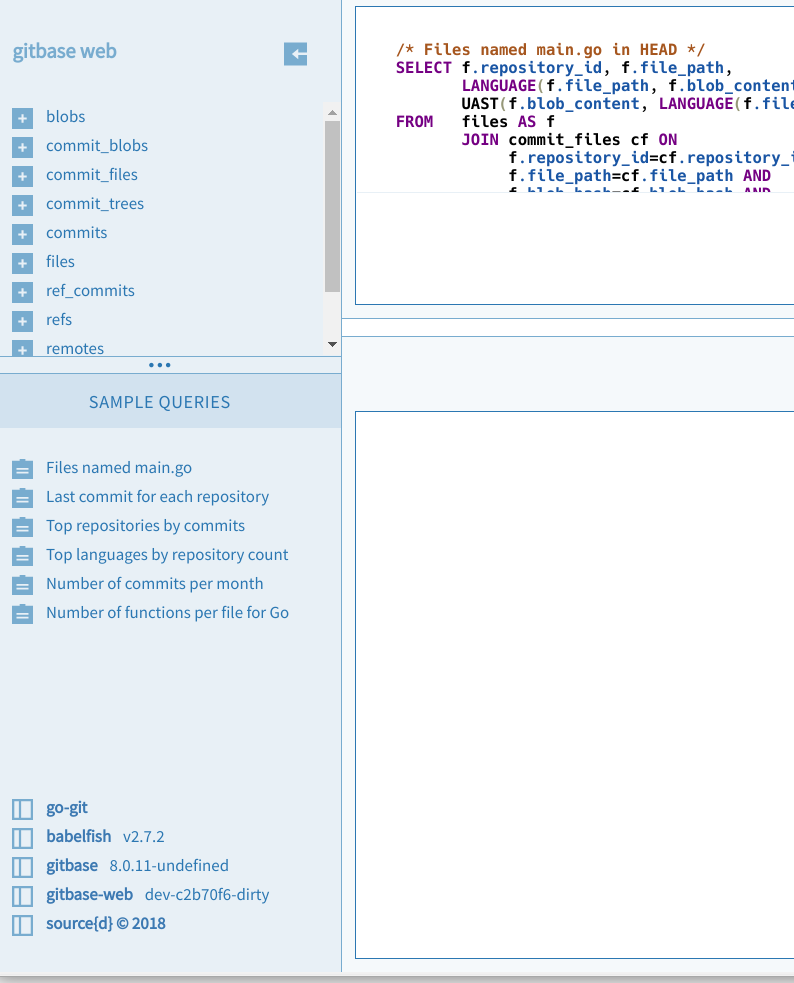Click the book icon next to babelfish

coord(23,838)
